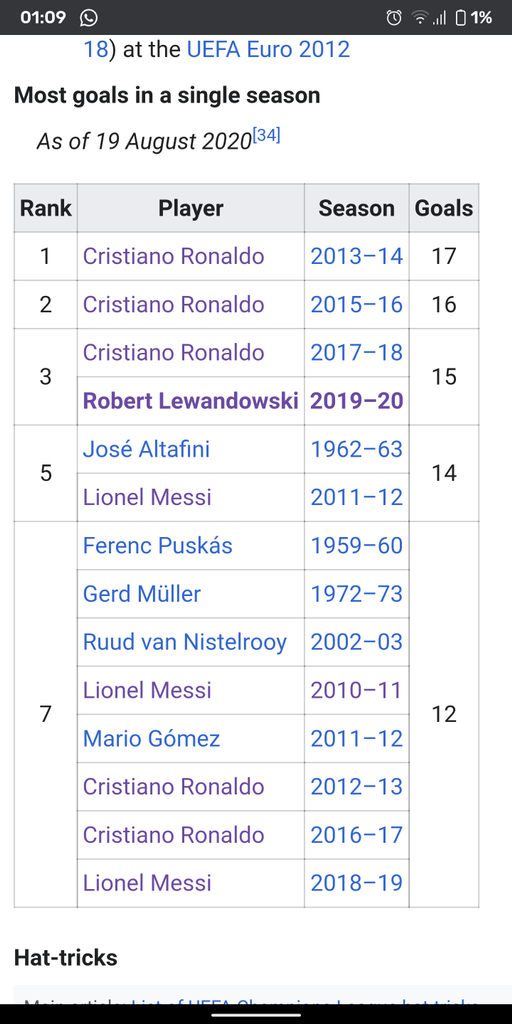The height and width of the screenshot is (1024, 512).
Task: Tap the Wi-Fi status icon
Action: pos(419,18)
